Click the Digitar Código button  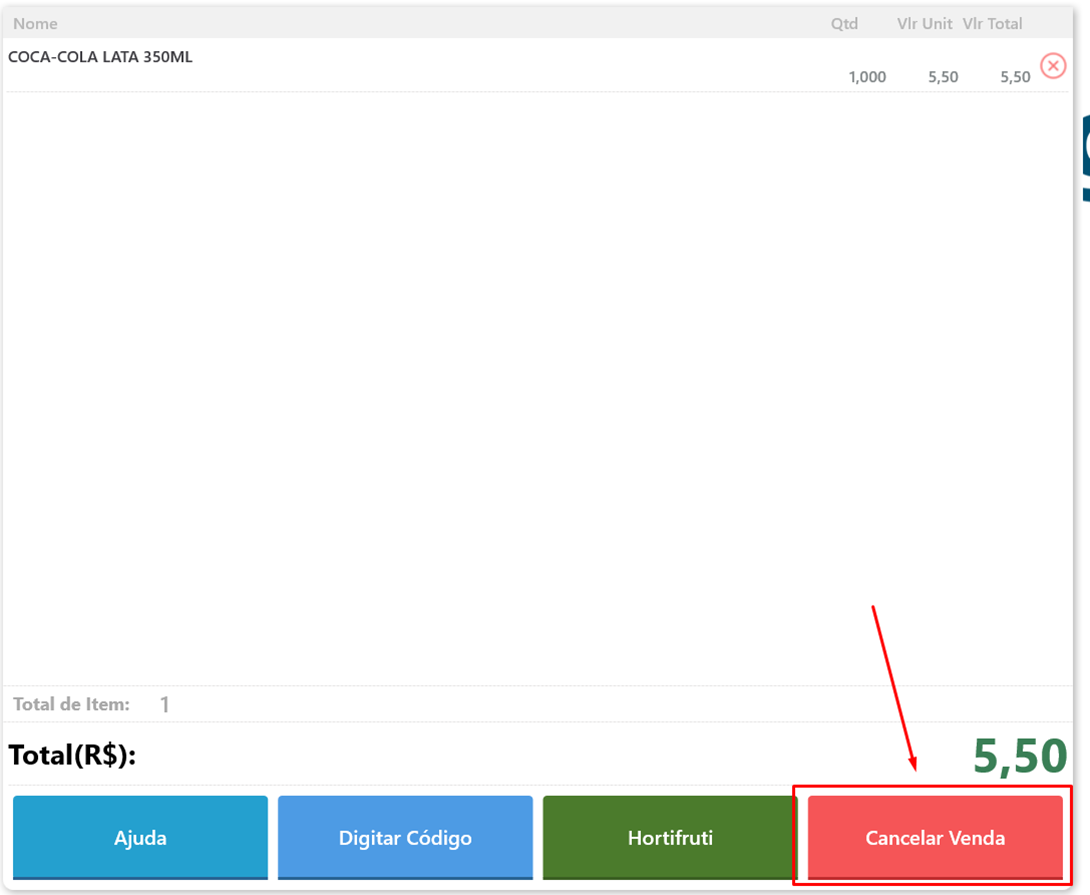tap(405, 837)
